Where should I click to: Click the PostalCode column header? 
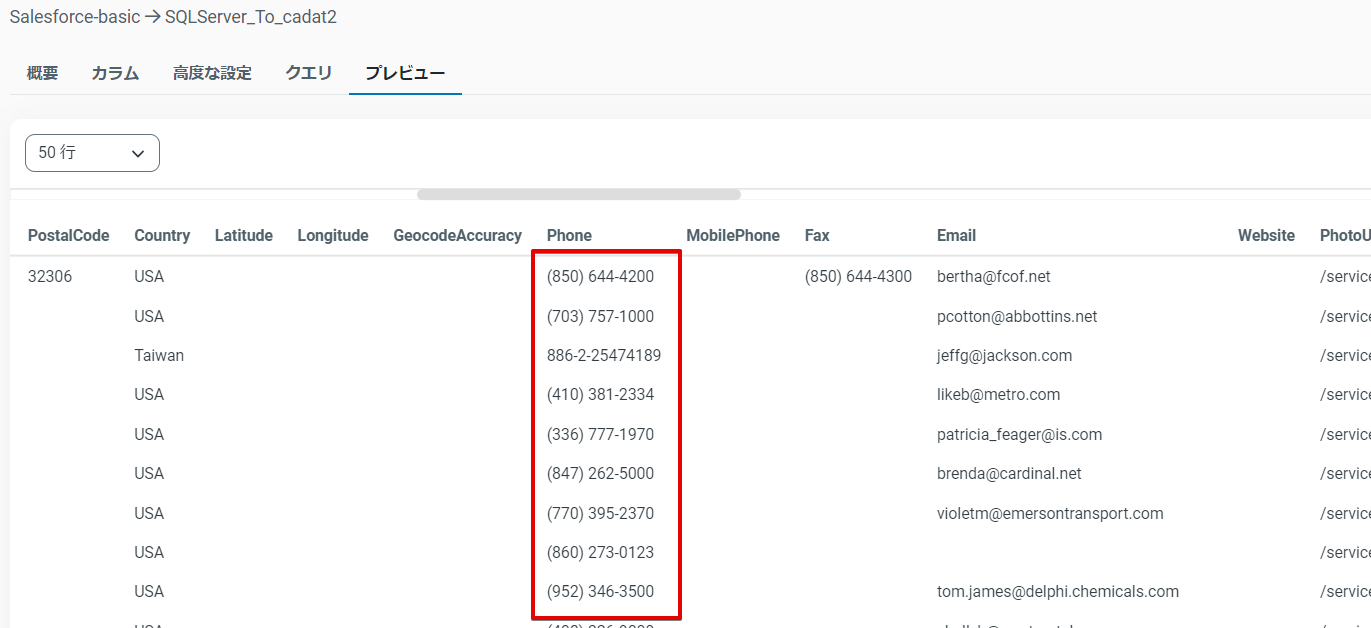[68, 236]
